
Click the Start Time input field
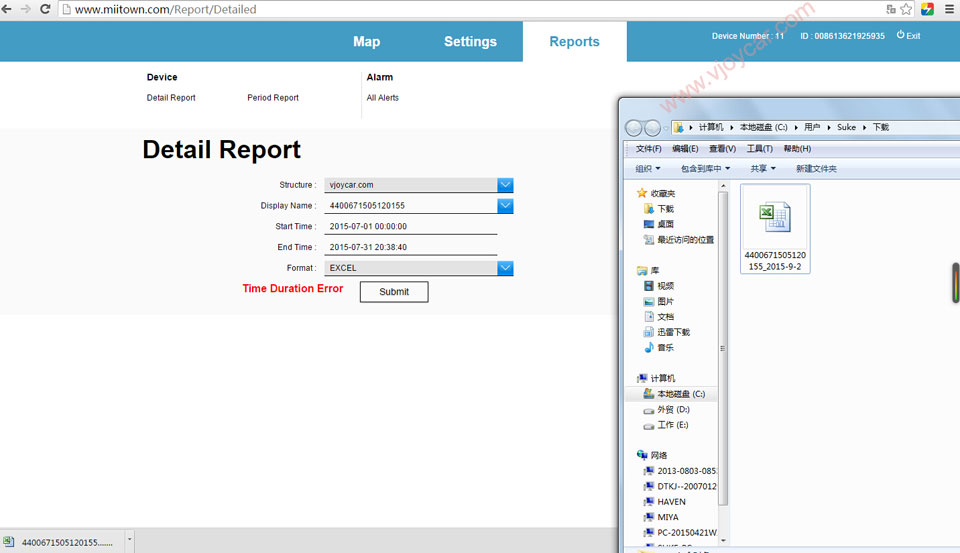coord(410,227)
